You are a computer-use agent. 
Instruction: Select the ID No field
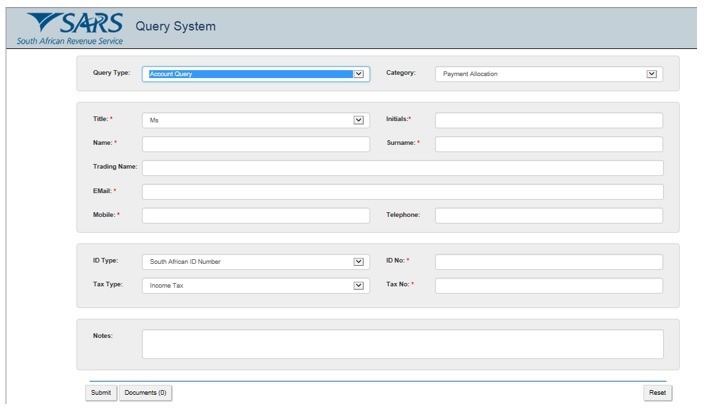548,262
